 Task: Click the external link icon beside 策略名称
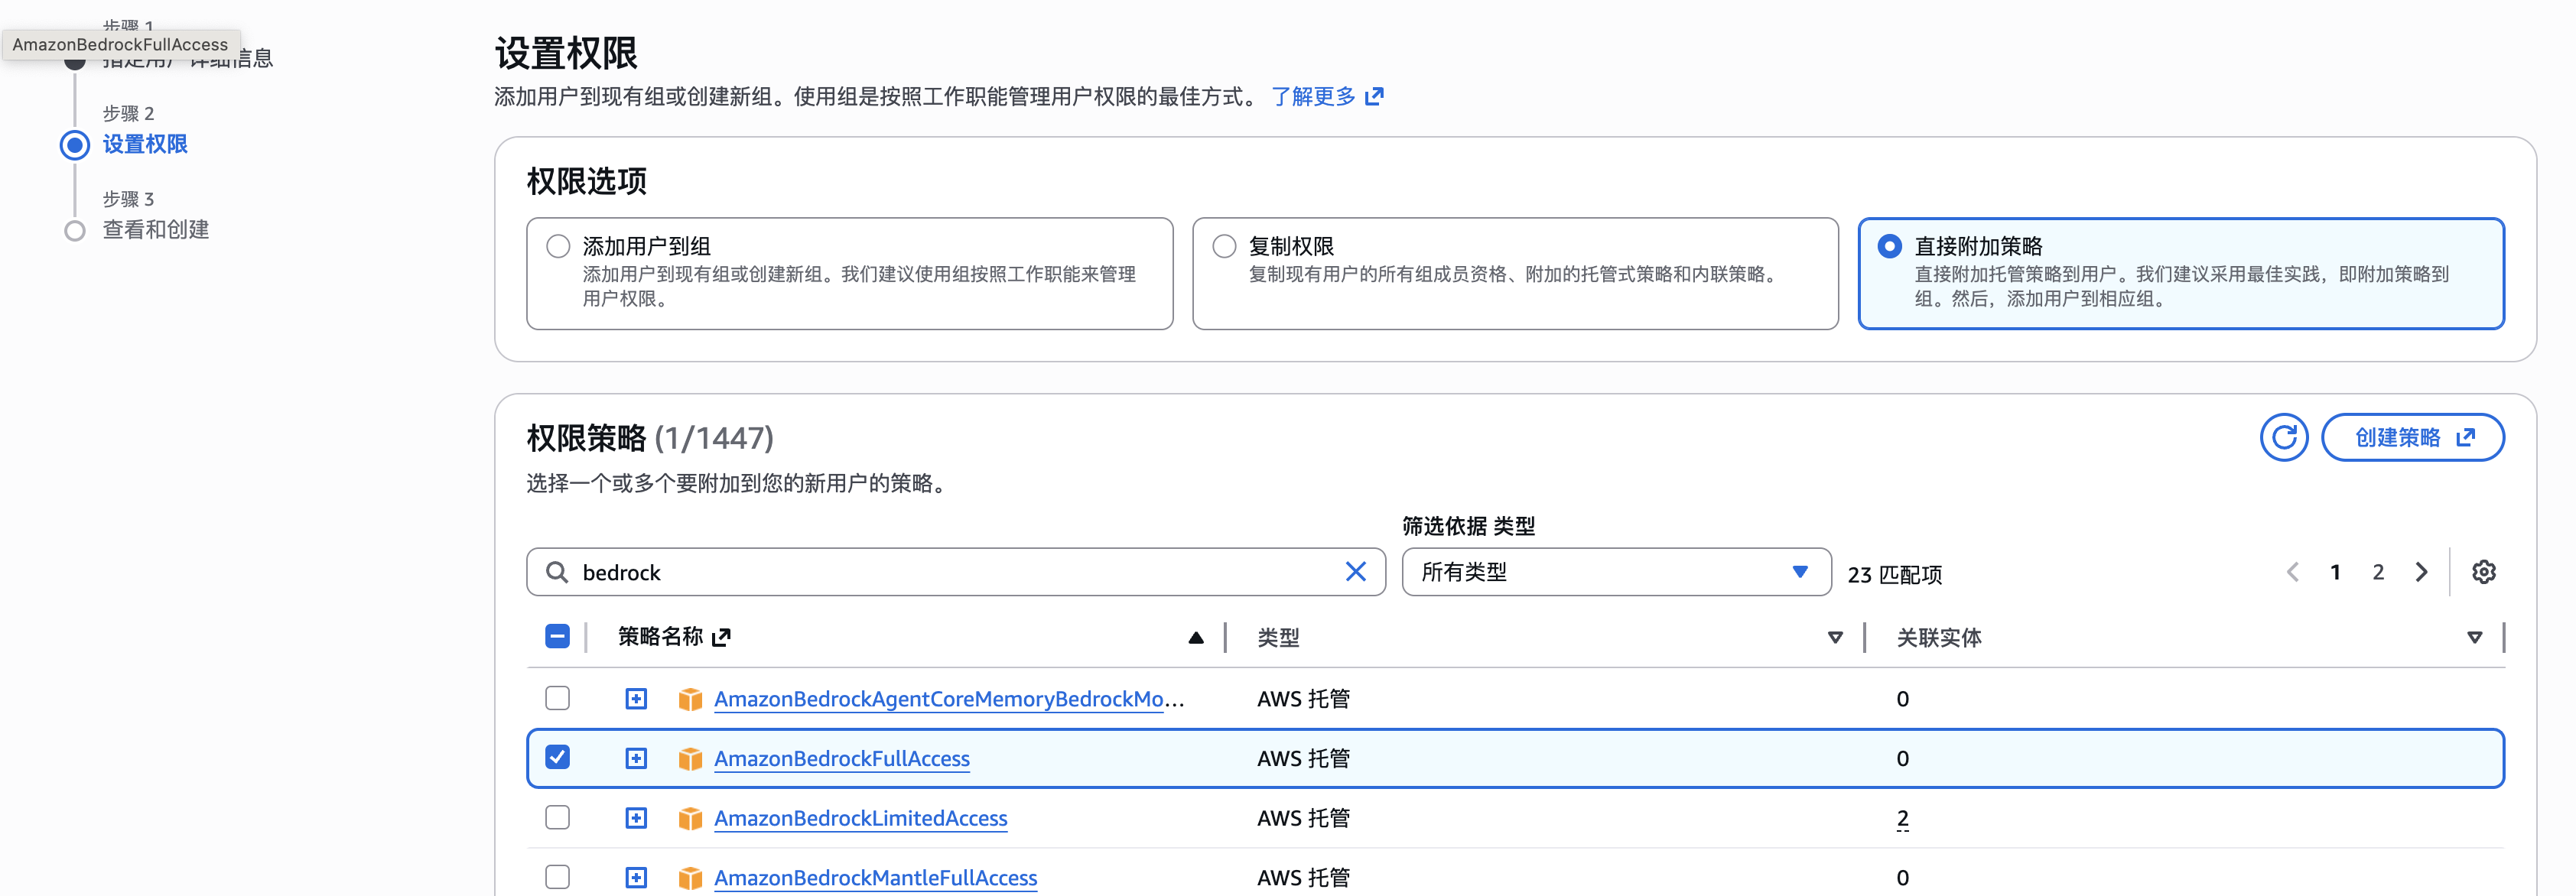click(721, 637)
